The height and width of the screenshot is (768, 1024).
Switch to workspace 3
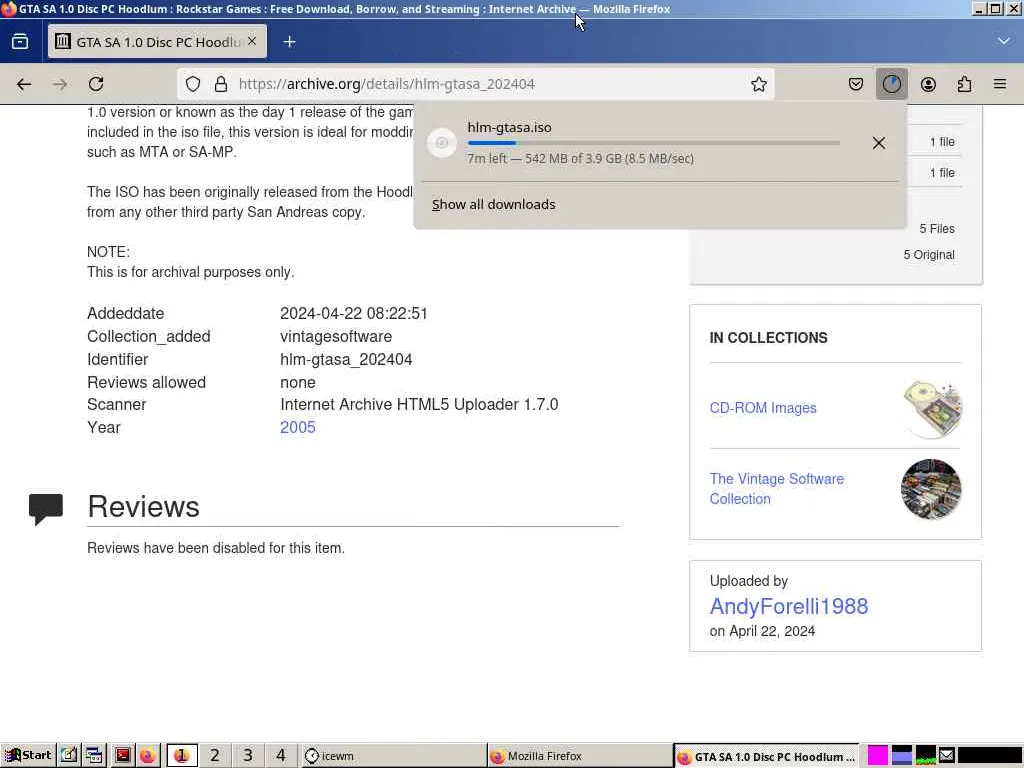pos(248,756)
